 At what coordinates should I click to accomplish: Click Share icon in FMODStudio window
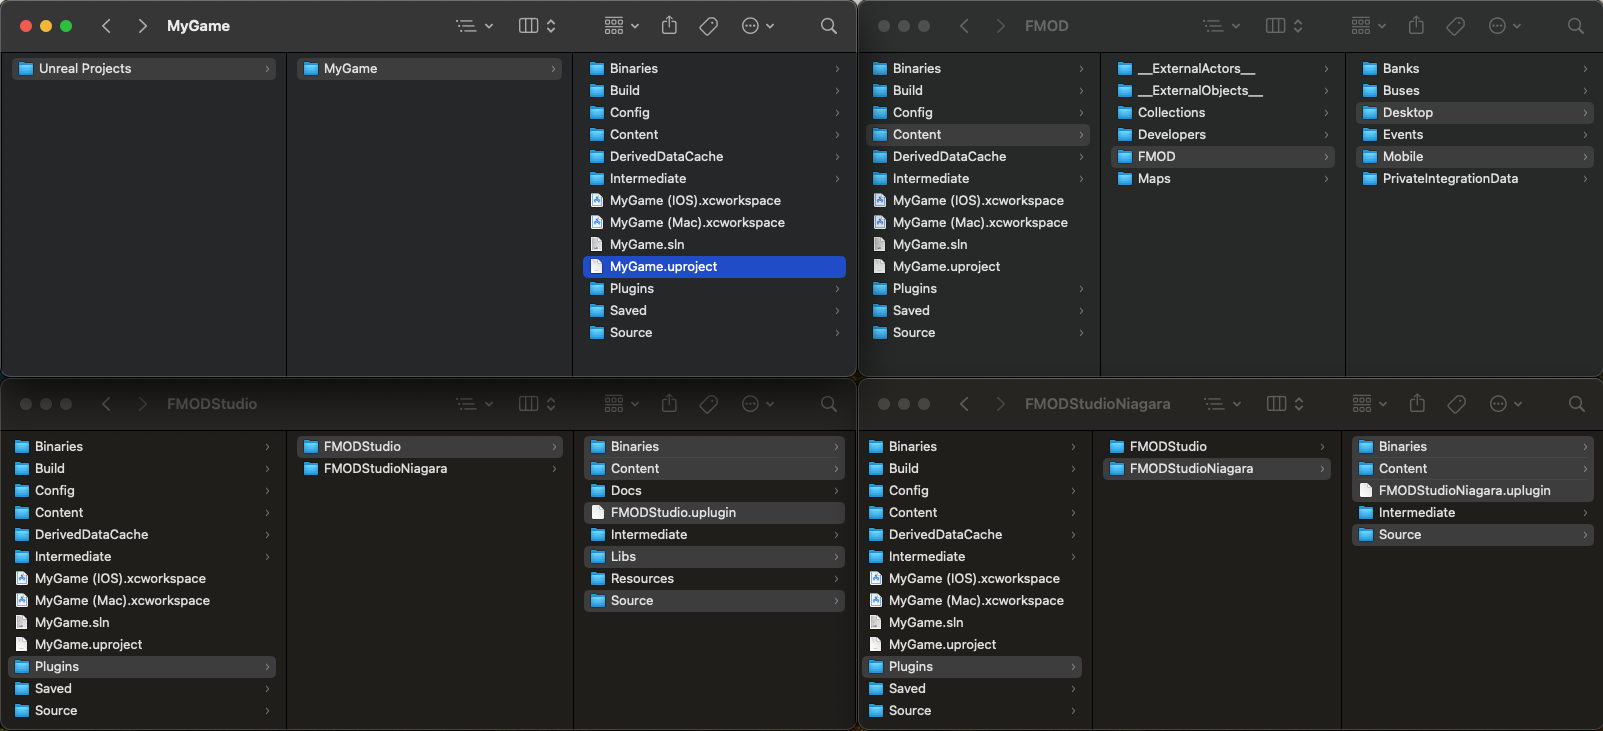670,404
